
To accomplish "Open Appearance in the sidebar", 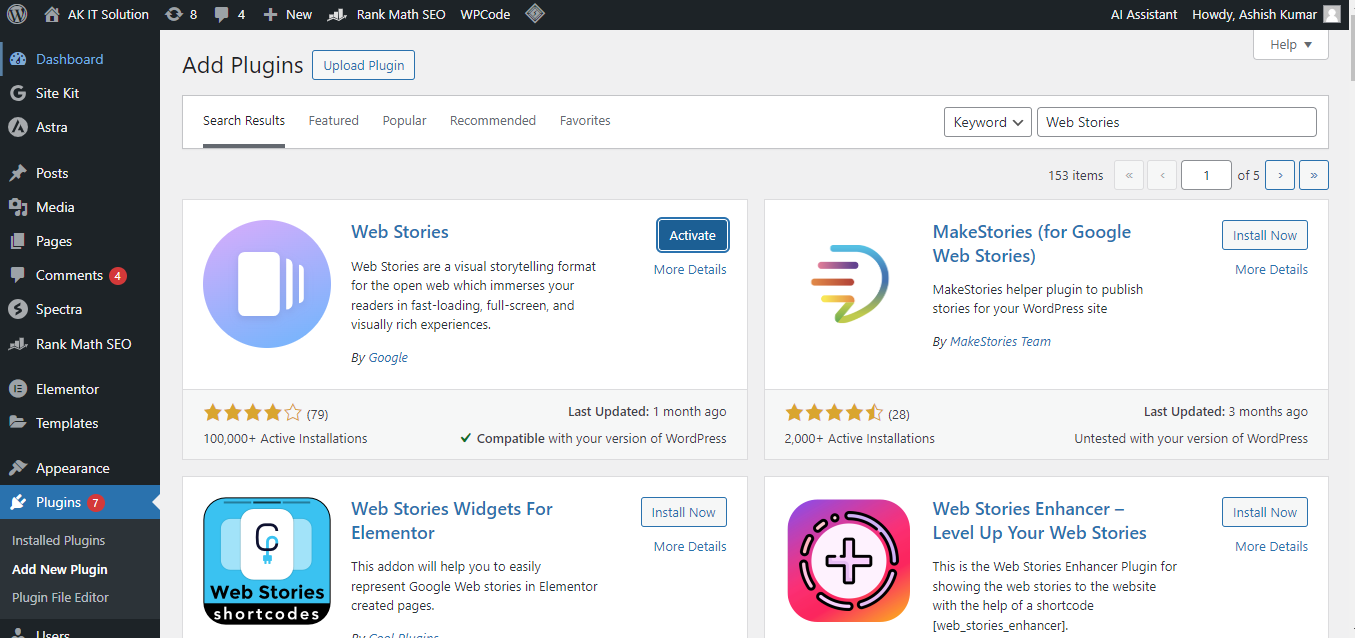I will pyautogui.click(x=80, y=468).
